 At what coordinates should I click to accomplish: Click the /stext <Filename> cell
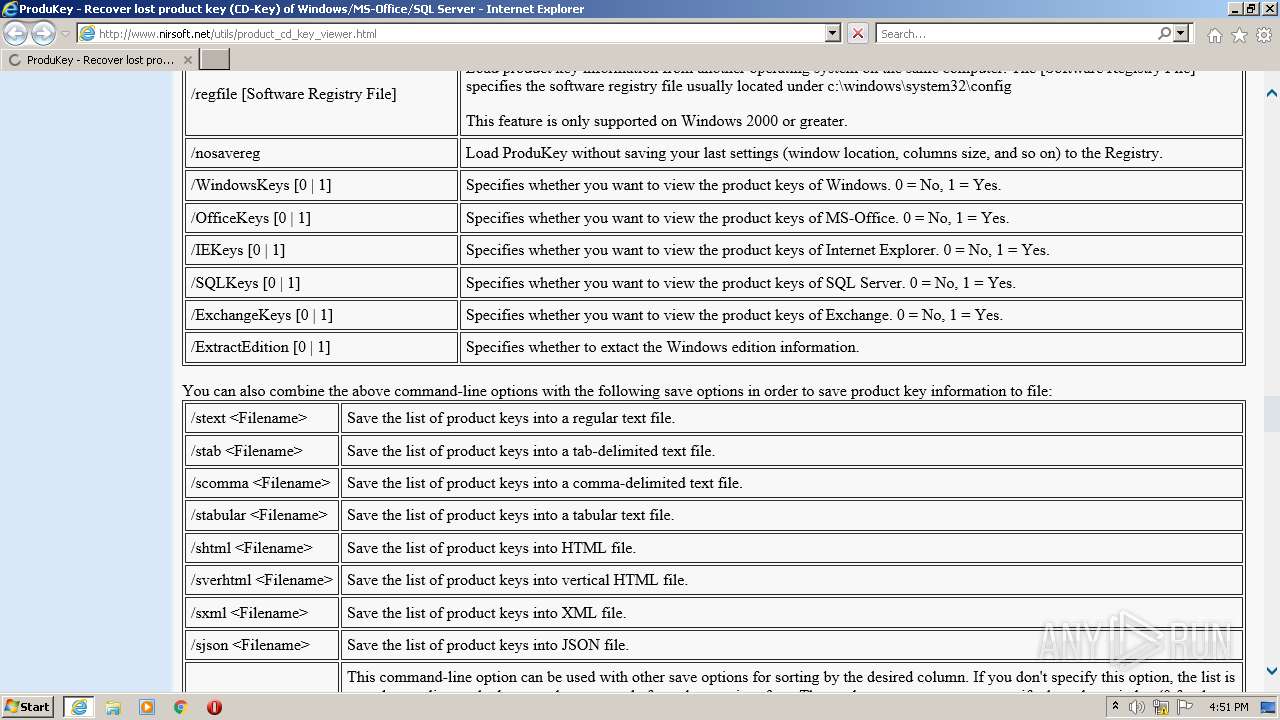click(x=262, y=418)
